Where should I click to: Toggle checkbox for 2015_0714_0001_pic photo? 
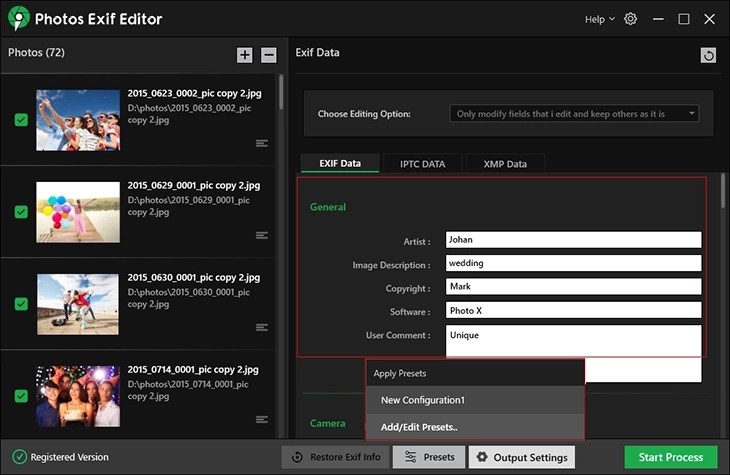click(x=21, y=396)
